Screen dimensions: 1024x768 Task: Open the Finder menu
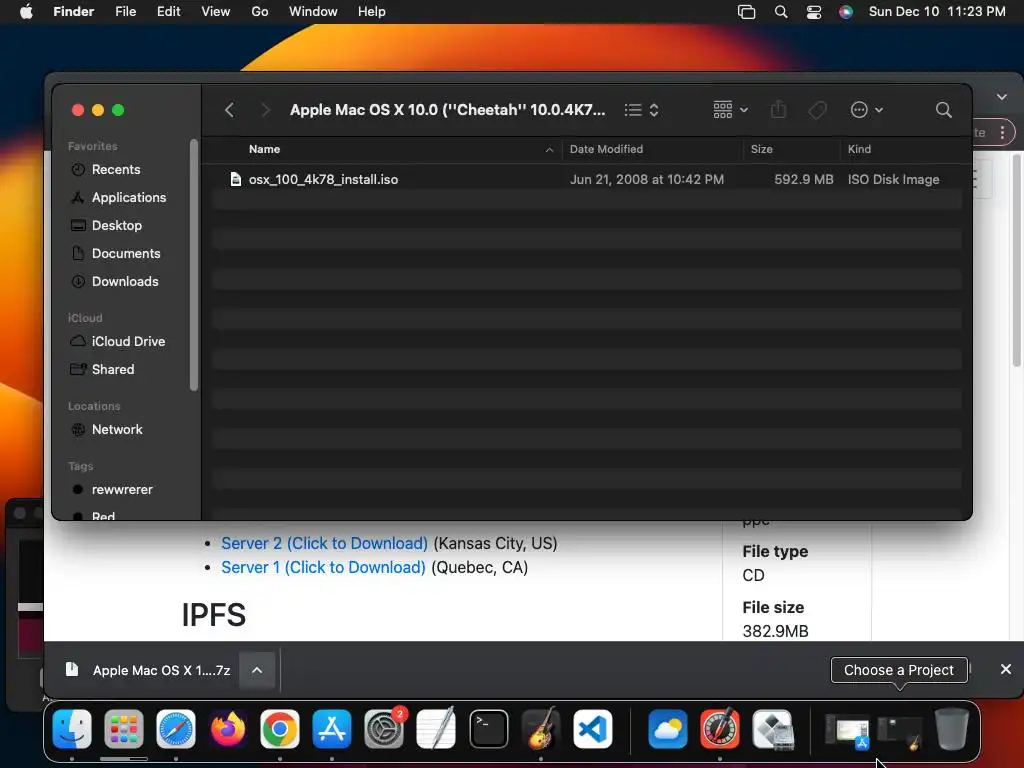73,11
